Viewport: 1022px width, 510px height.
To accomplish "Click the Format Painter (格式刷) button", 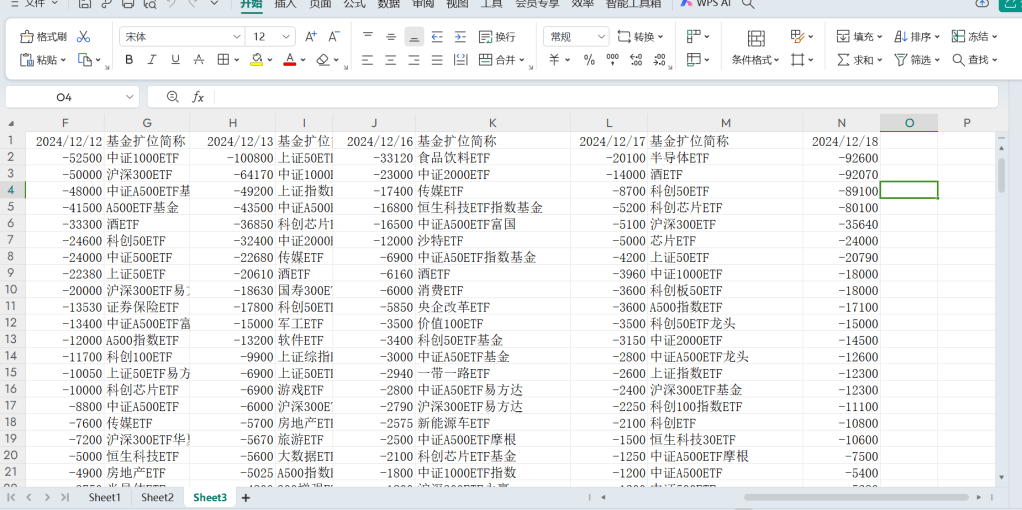I will click(43, 37).
